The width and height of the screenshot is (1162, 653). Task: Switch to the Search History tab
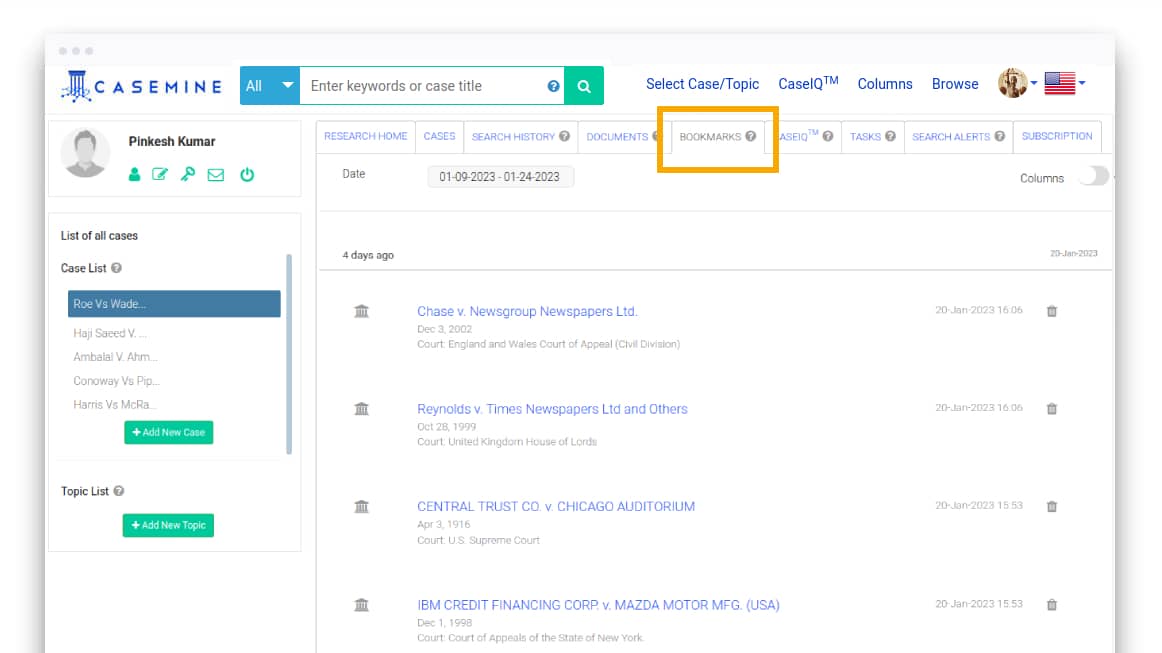click(x=520, y=137)
